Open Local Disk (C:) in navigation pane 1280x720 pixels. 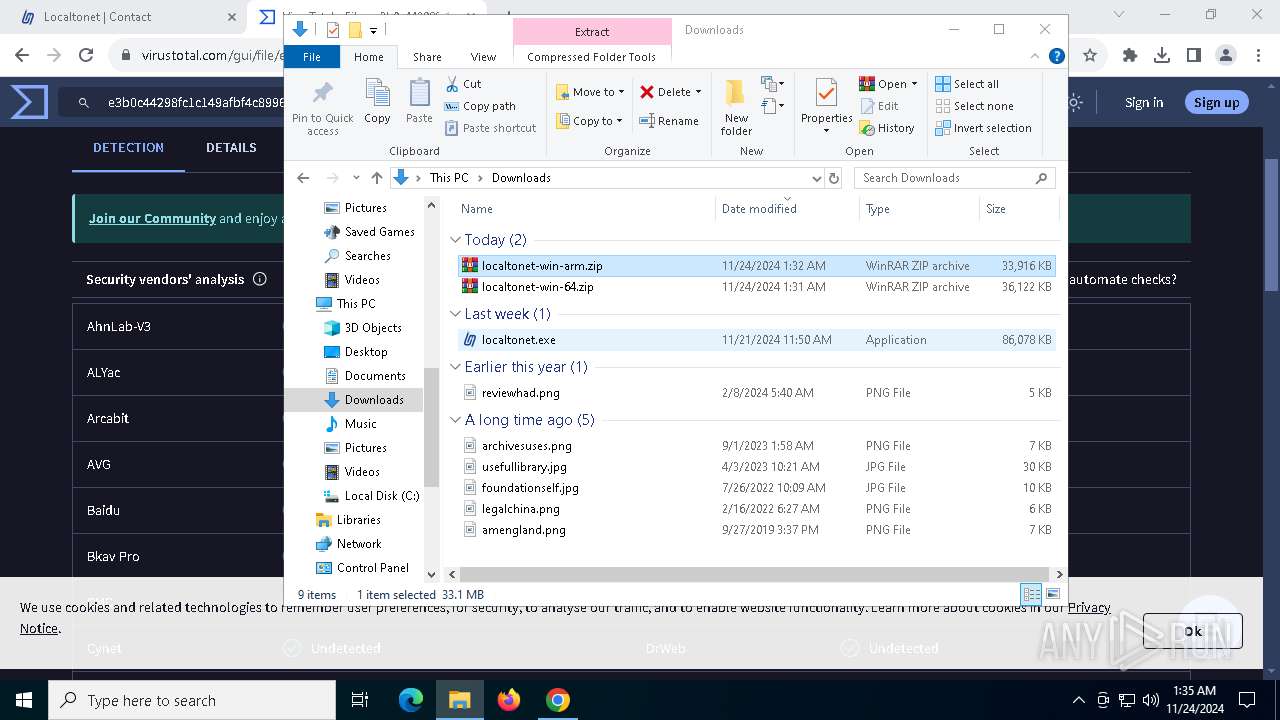click(371, 496)
